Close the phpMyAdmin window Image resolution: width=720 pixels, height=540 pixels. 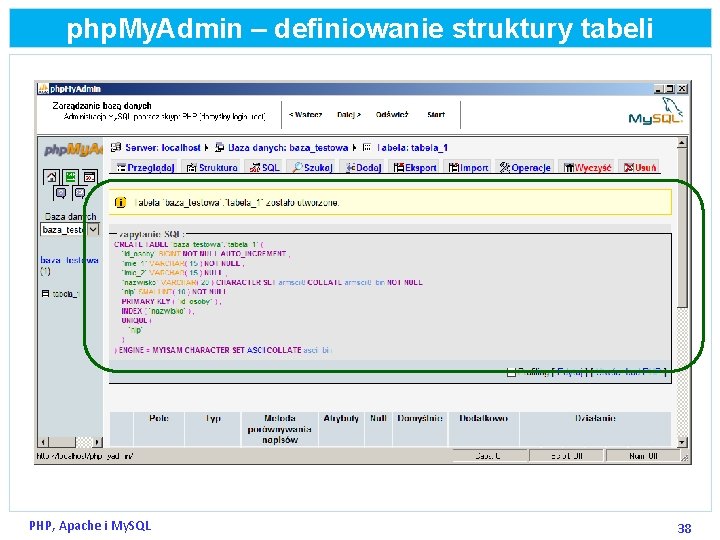[x=682, y=89]
